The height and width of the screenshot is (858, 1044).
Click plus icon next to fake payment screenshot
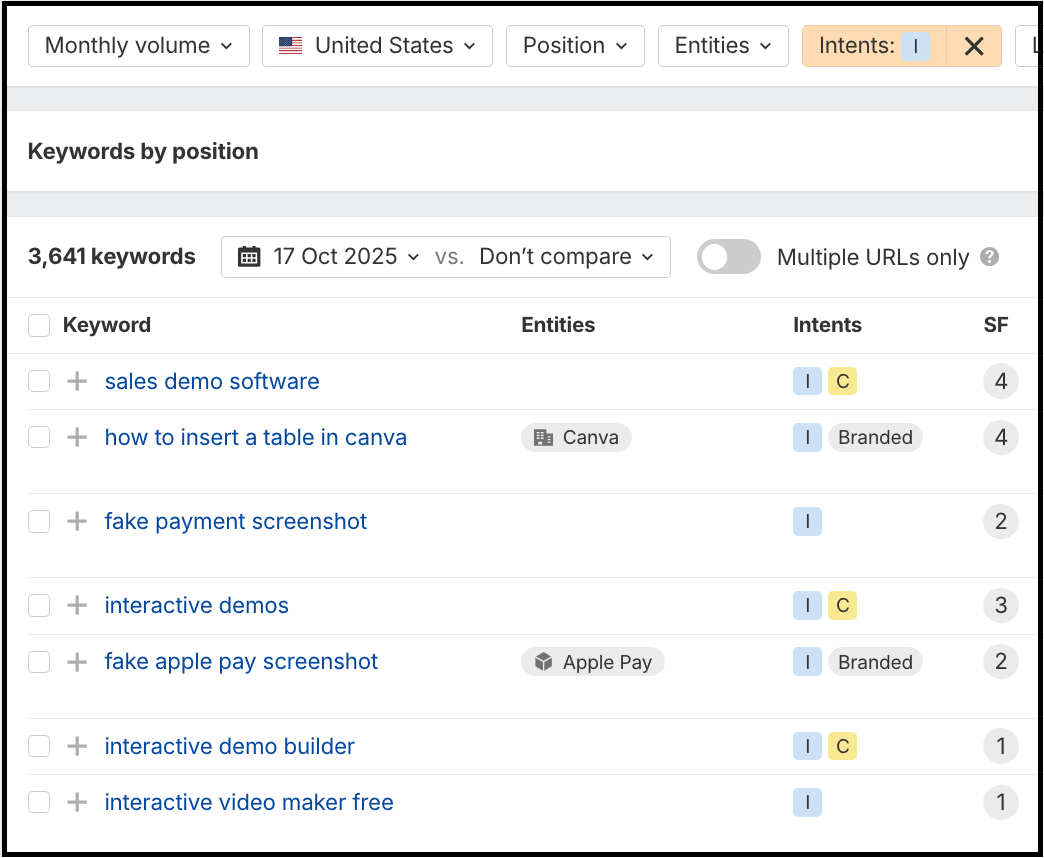tap(77, 521)
